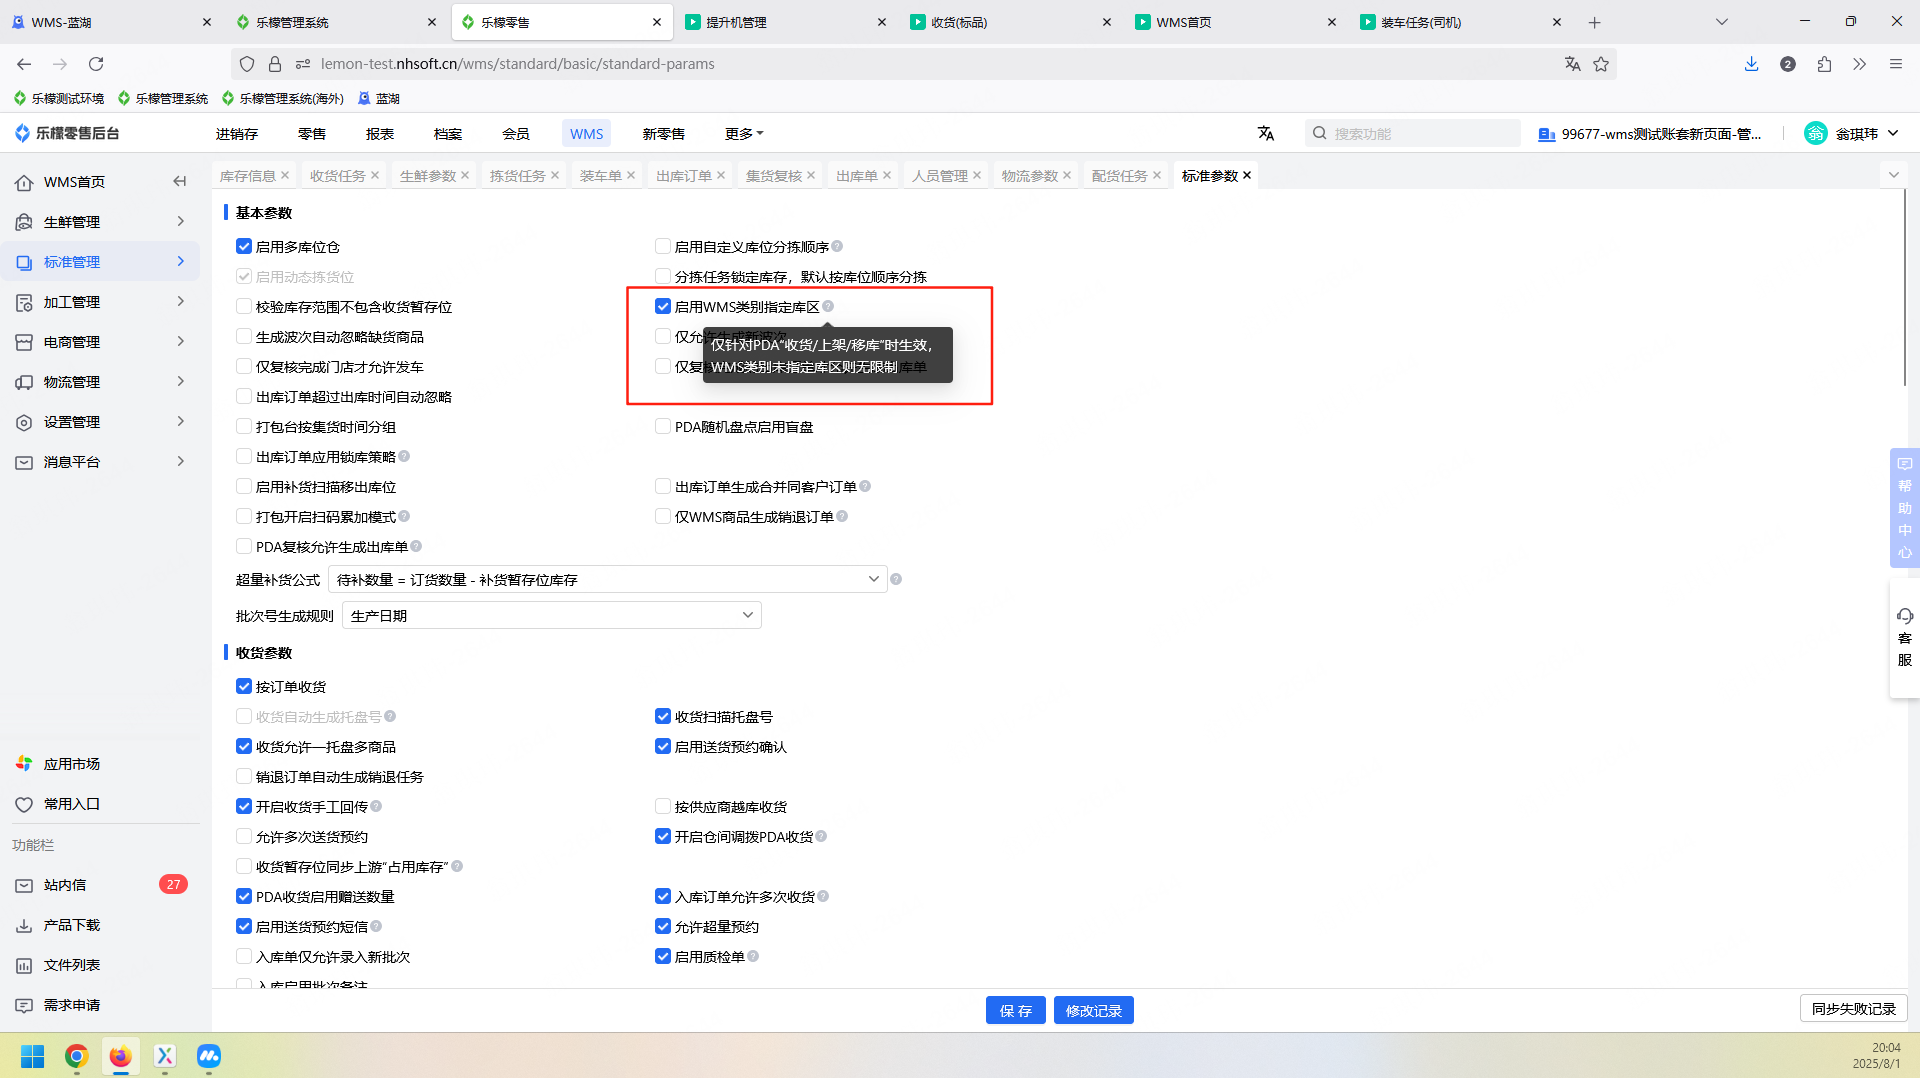
Task: Open the help icon next to 启用WMS类别指定库区
Action: [x=828, y=306]
